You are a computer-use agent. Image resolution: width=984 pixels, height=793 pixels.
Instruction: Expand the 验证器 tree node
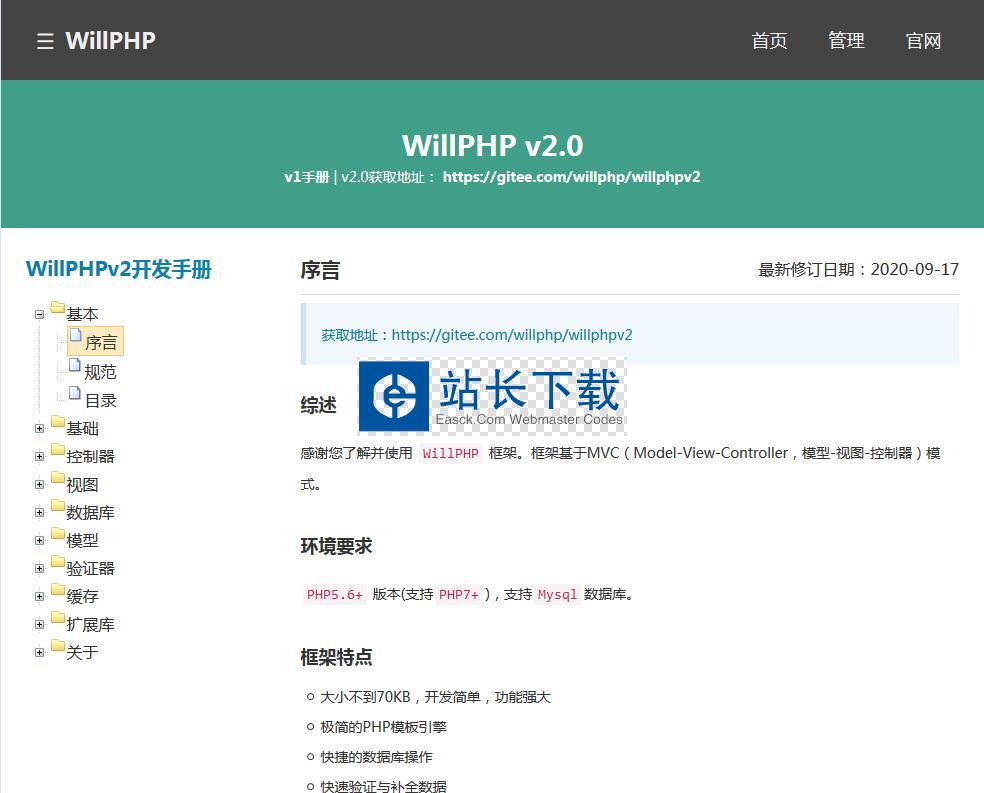coord(40,568)
